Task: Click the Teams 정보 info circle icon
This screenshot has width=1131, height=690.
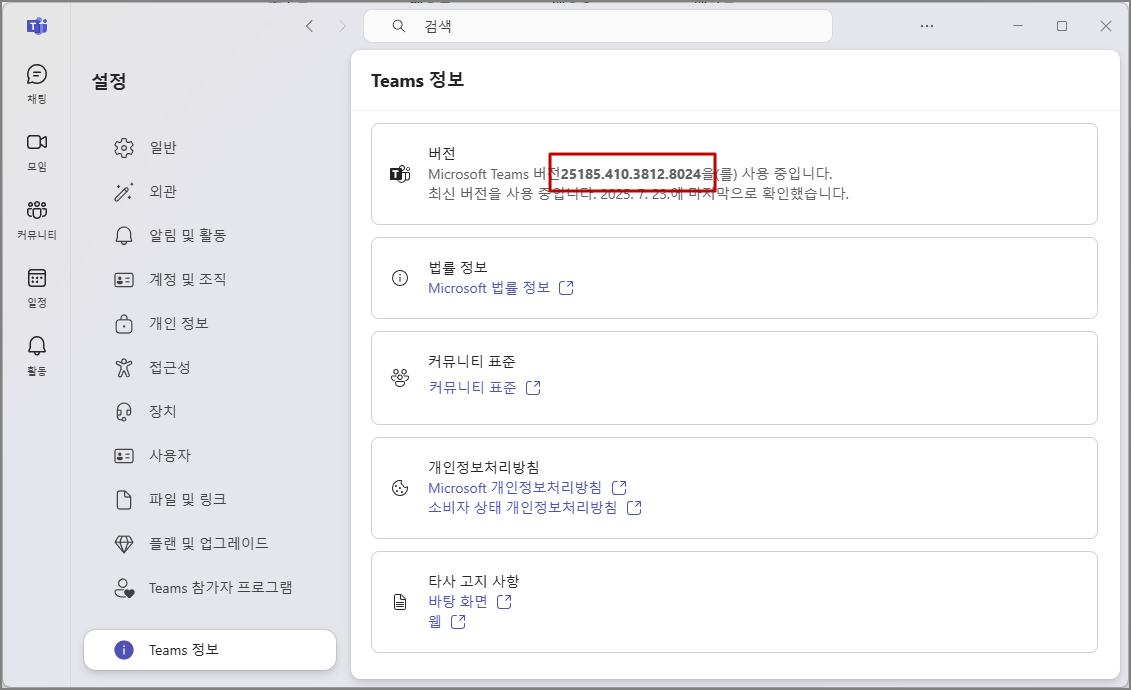Action: coord(124,650)
